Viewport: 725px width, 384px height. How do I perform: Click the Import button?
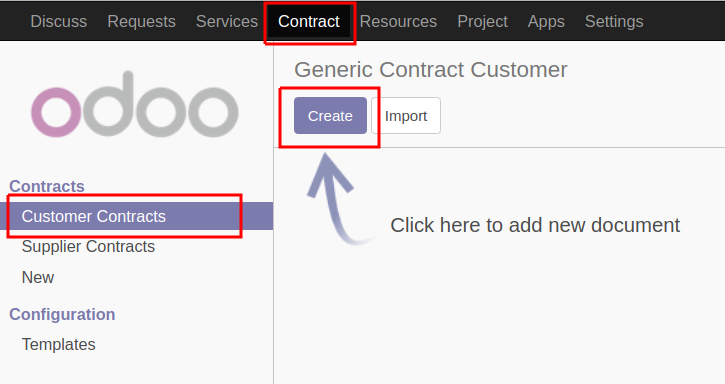(406, 116)
